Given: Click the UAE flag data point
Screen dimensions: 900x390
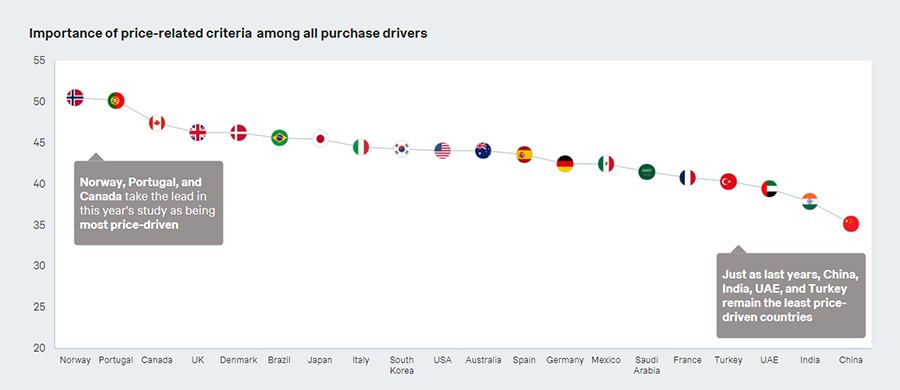Looking at the screenshot, I should pyautogui.click(x=769, y=188).
